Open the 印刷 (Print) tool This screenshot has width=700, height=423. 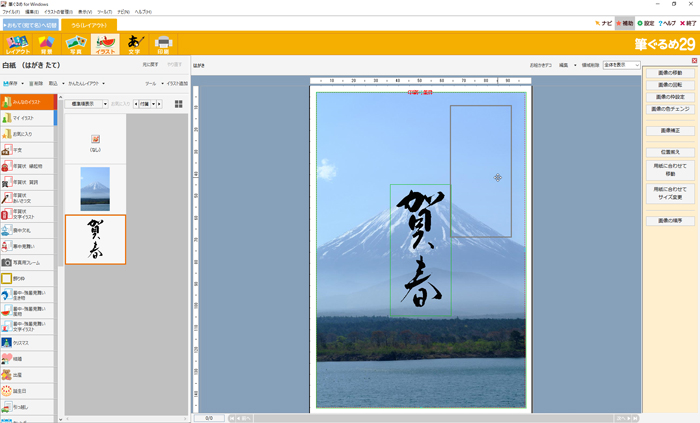click(x=164, y=43)
